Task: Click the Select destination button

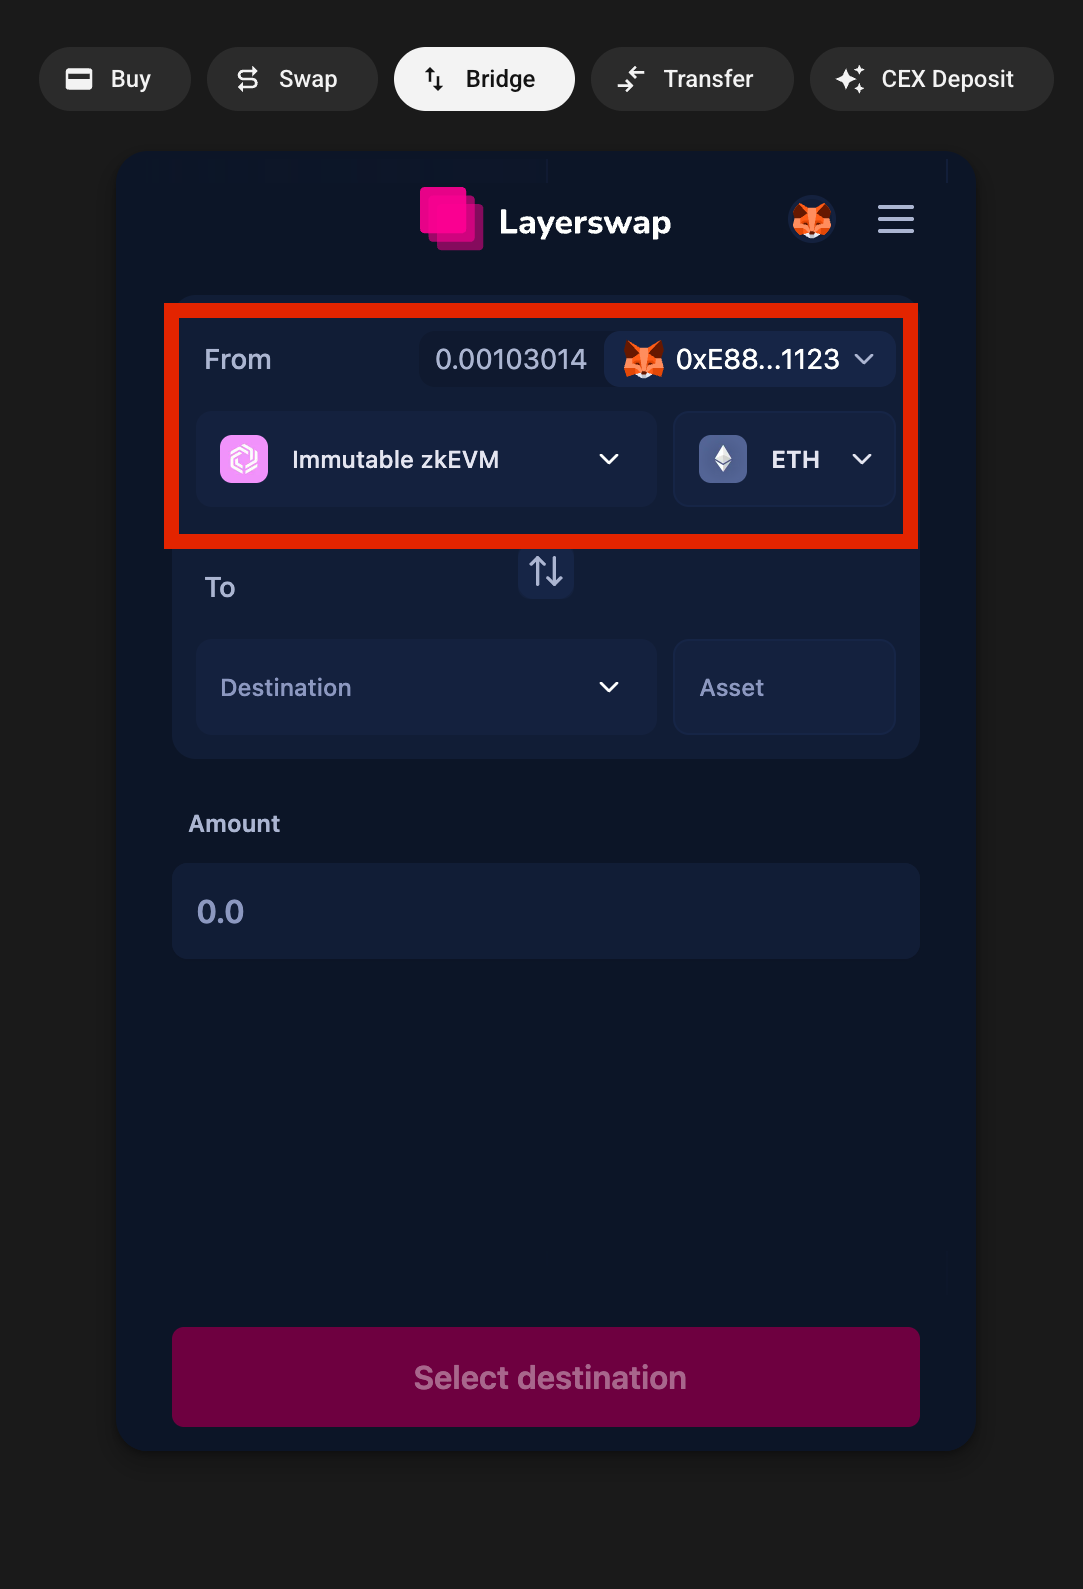Action: (546, 1377)
